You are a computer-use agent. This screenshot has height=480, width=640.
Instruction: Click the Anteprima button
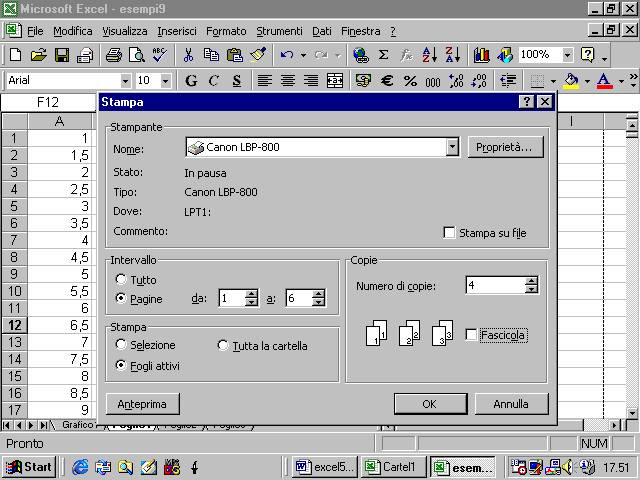point(142,404)
